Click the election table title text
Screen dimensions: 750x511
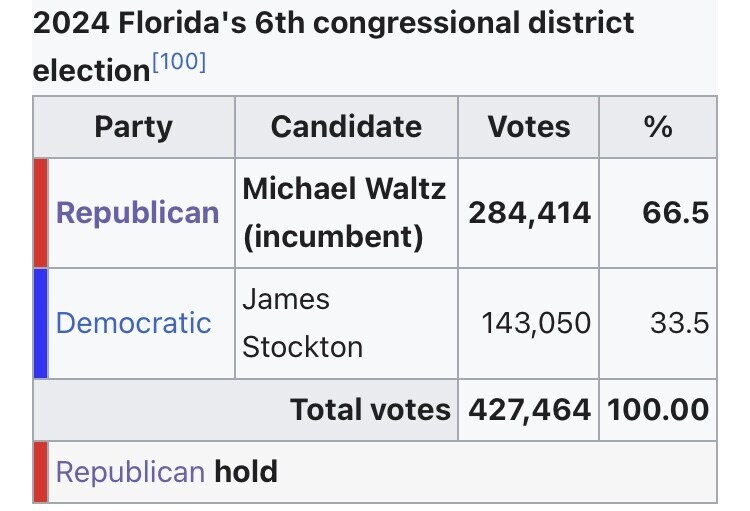tap(334, 24)
